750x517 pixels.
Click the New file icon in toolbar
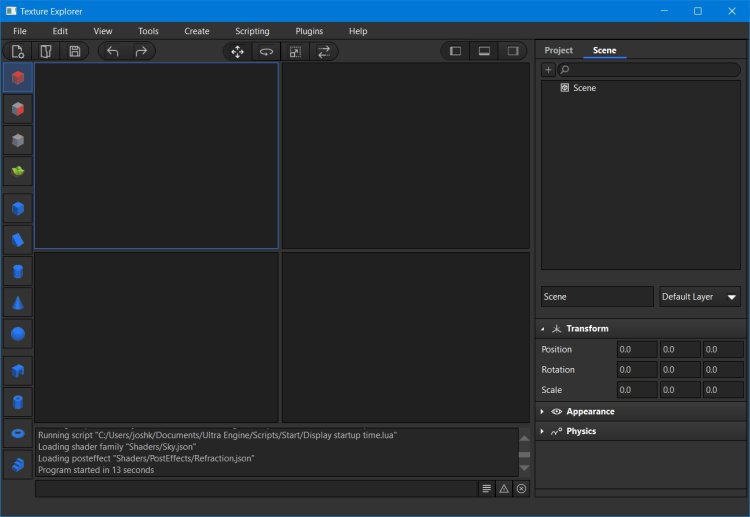18,51
